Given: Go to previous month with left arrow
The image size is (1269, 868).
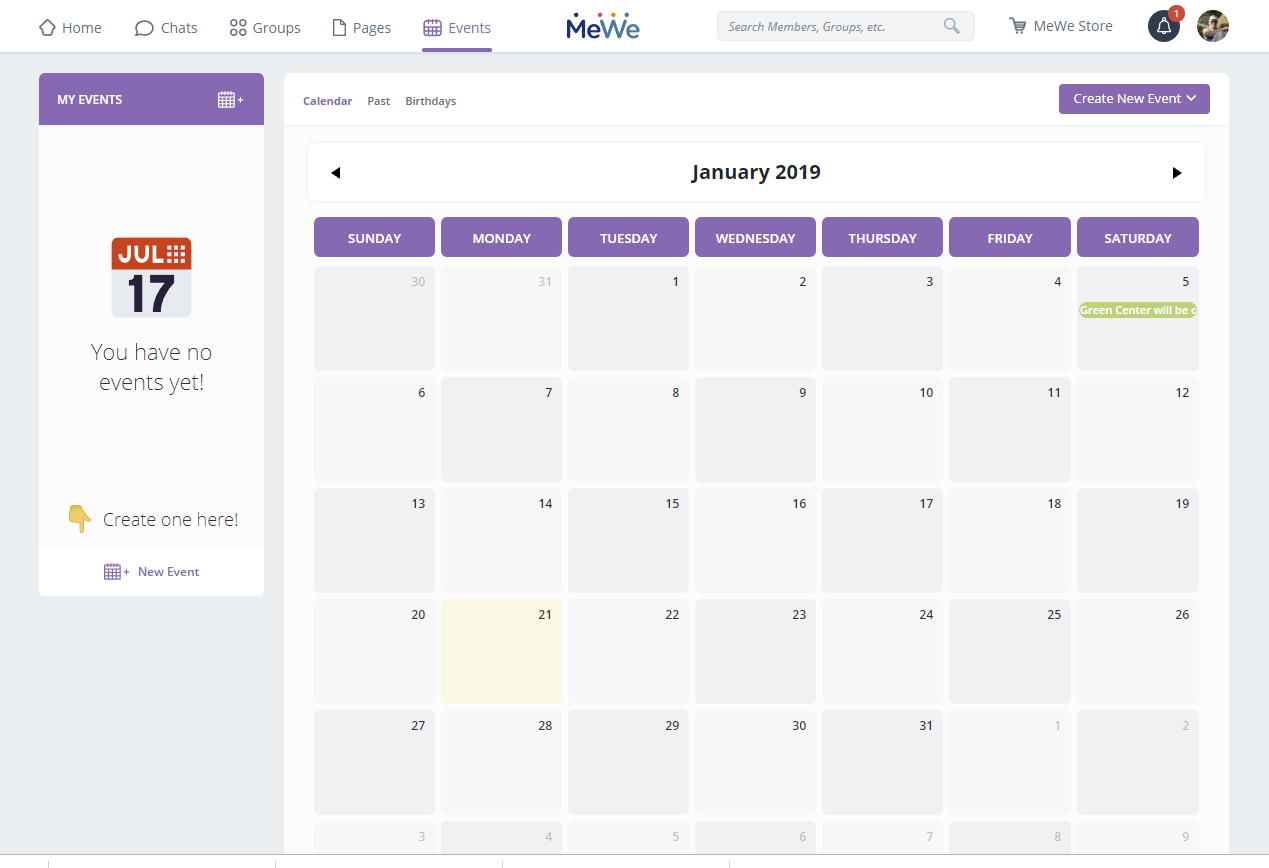Looking at the screenshot, I should coord(336,173).
